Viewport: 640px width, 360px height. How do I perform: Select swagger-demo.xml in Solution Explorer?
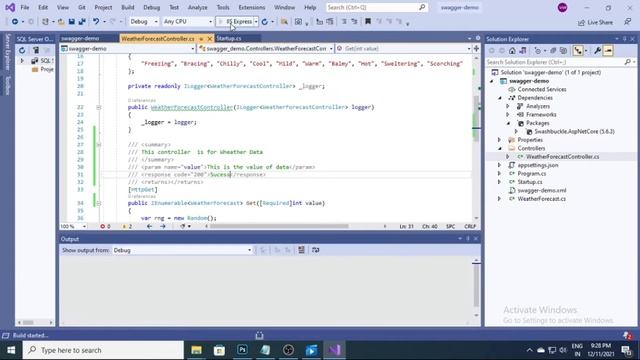point(542,191)
